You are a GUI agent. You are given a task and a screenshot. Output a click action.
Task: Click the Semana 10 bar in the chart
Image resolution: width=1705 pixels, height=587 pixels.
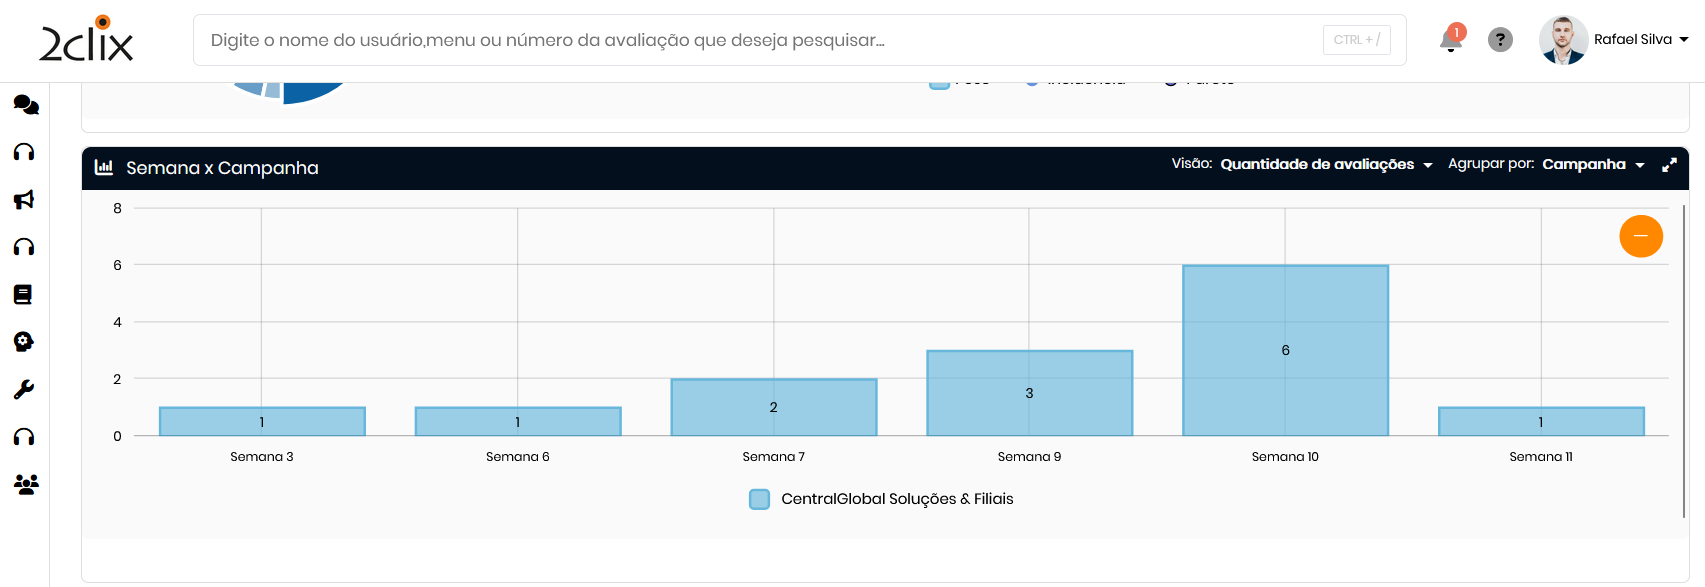1285,350
